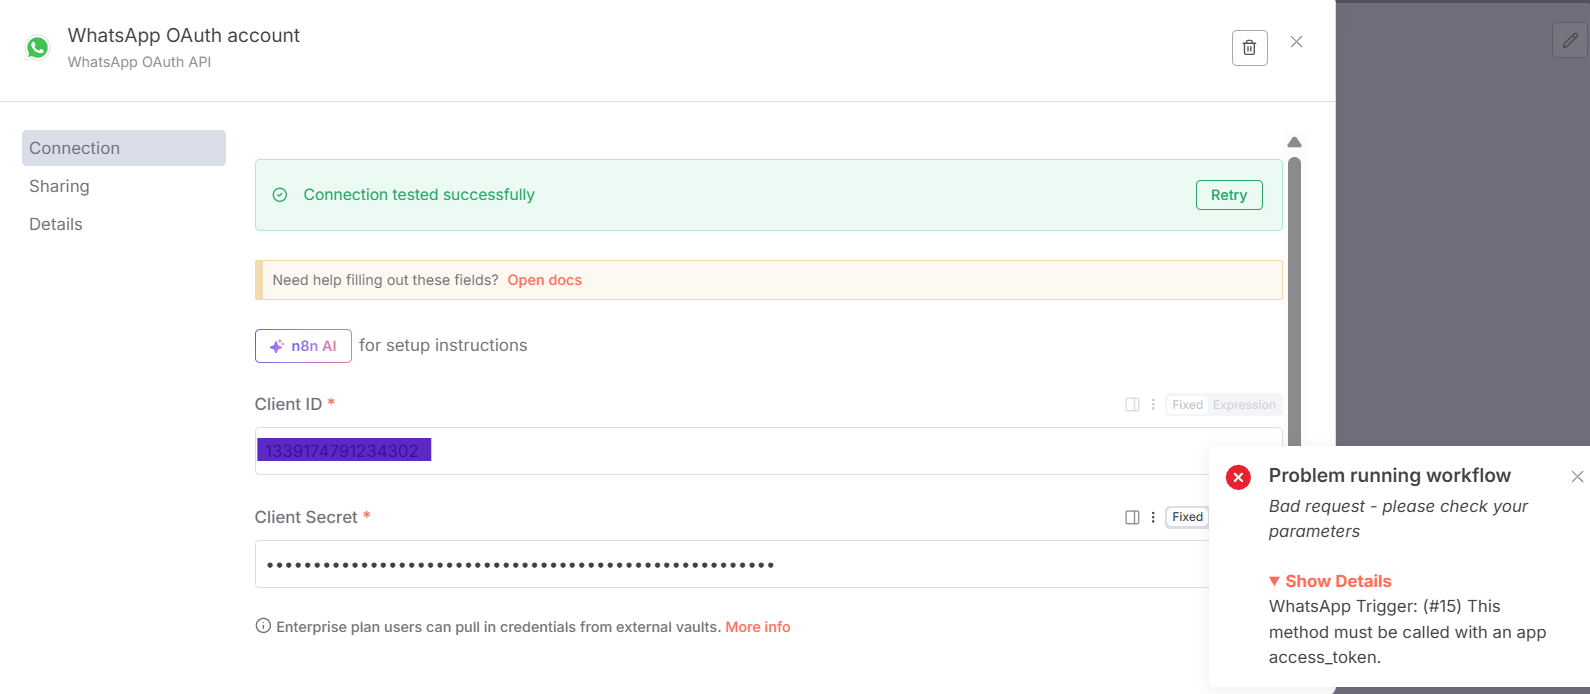The width and height of the screenshot is (1590, 694).
Task: Open Client Secret options three-dot menu
Action: click(1153, 517)
